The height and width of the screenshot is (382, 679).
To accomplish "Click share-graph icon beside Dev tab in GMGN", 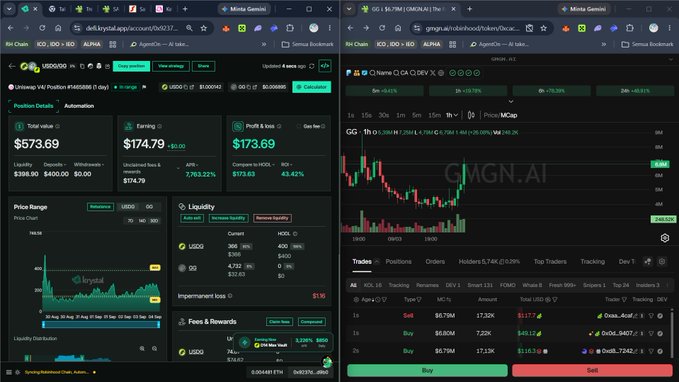I will click(648, 262).
